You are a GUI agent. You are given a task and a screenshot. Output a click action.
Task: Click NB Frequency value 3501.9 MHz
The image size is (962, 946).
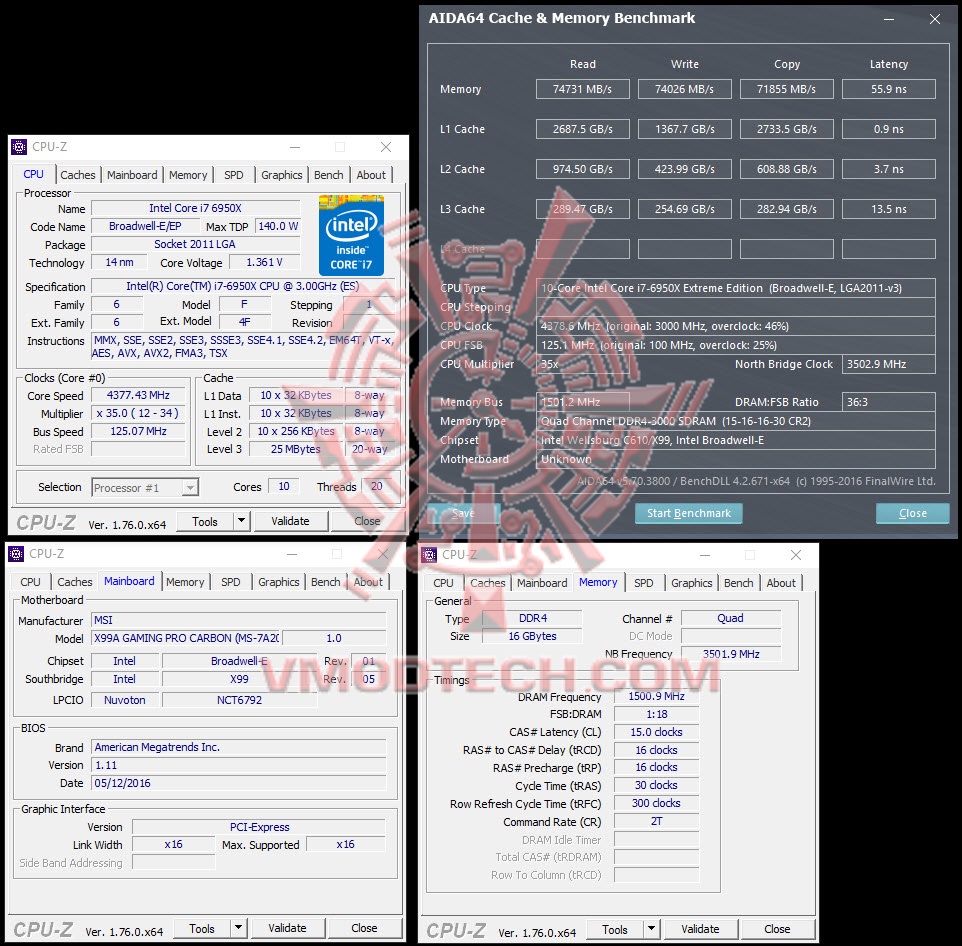731,655
